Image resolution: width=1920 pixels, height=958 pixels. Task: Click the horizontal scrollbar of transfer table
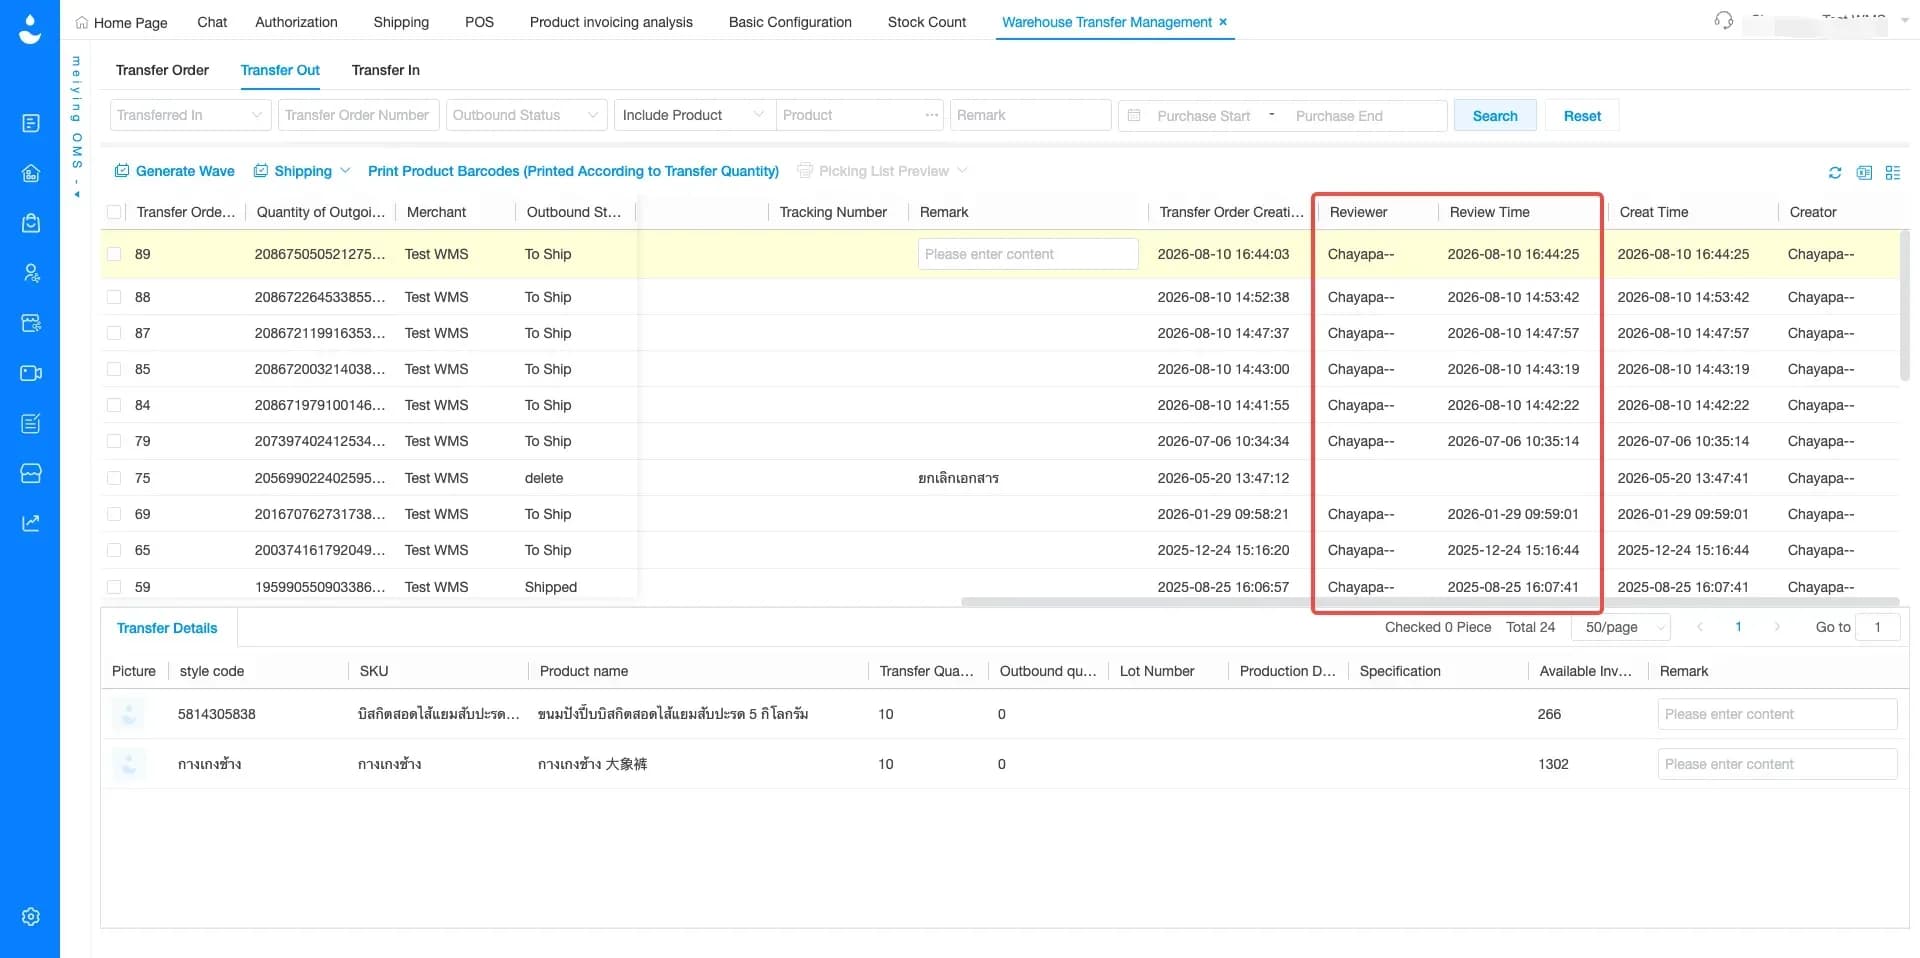click(x=1430, y=602)
